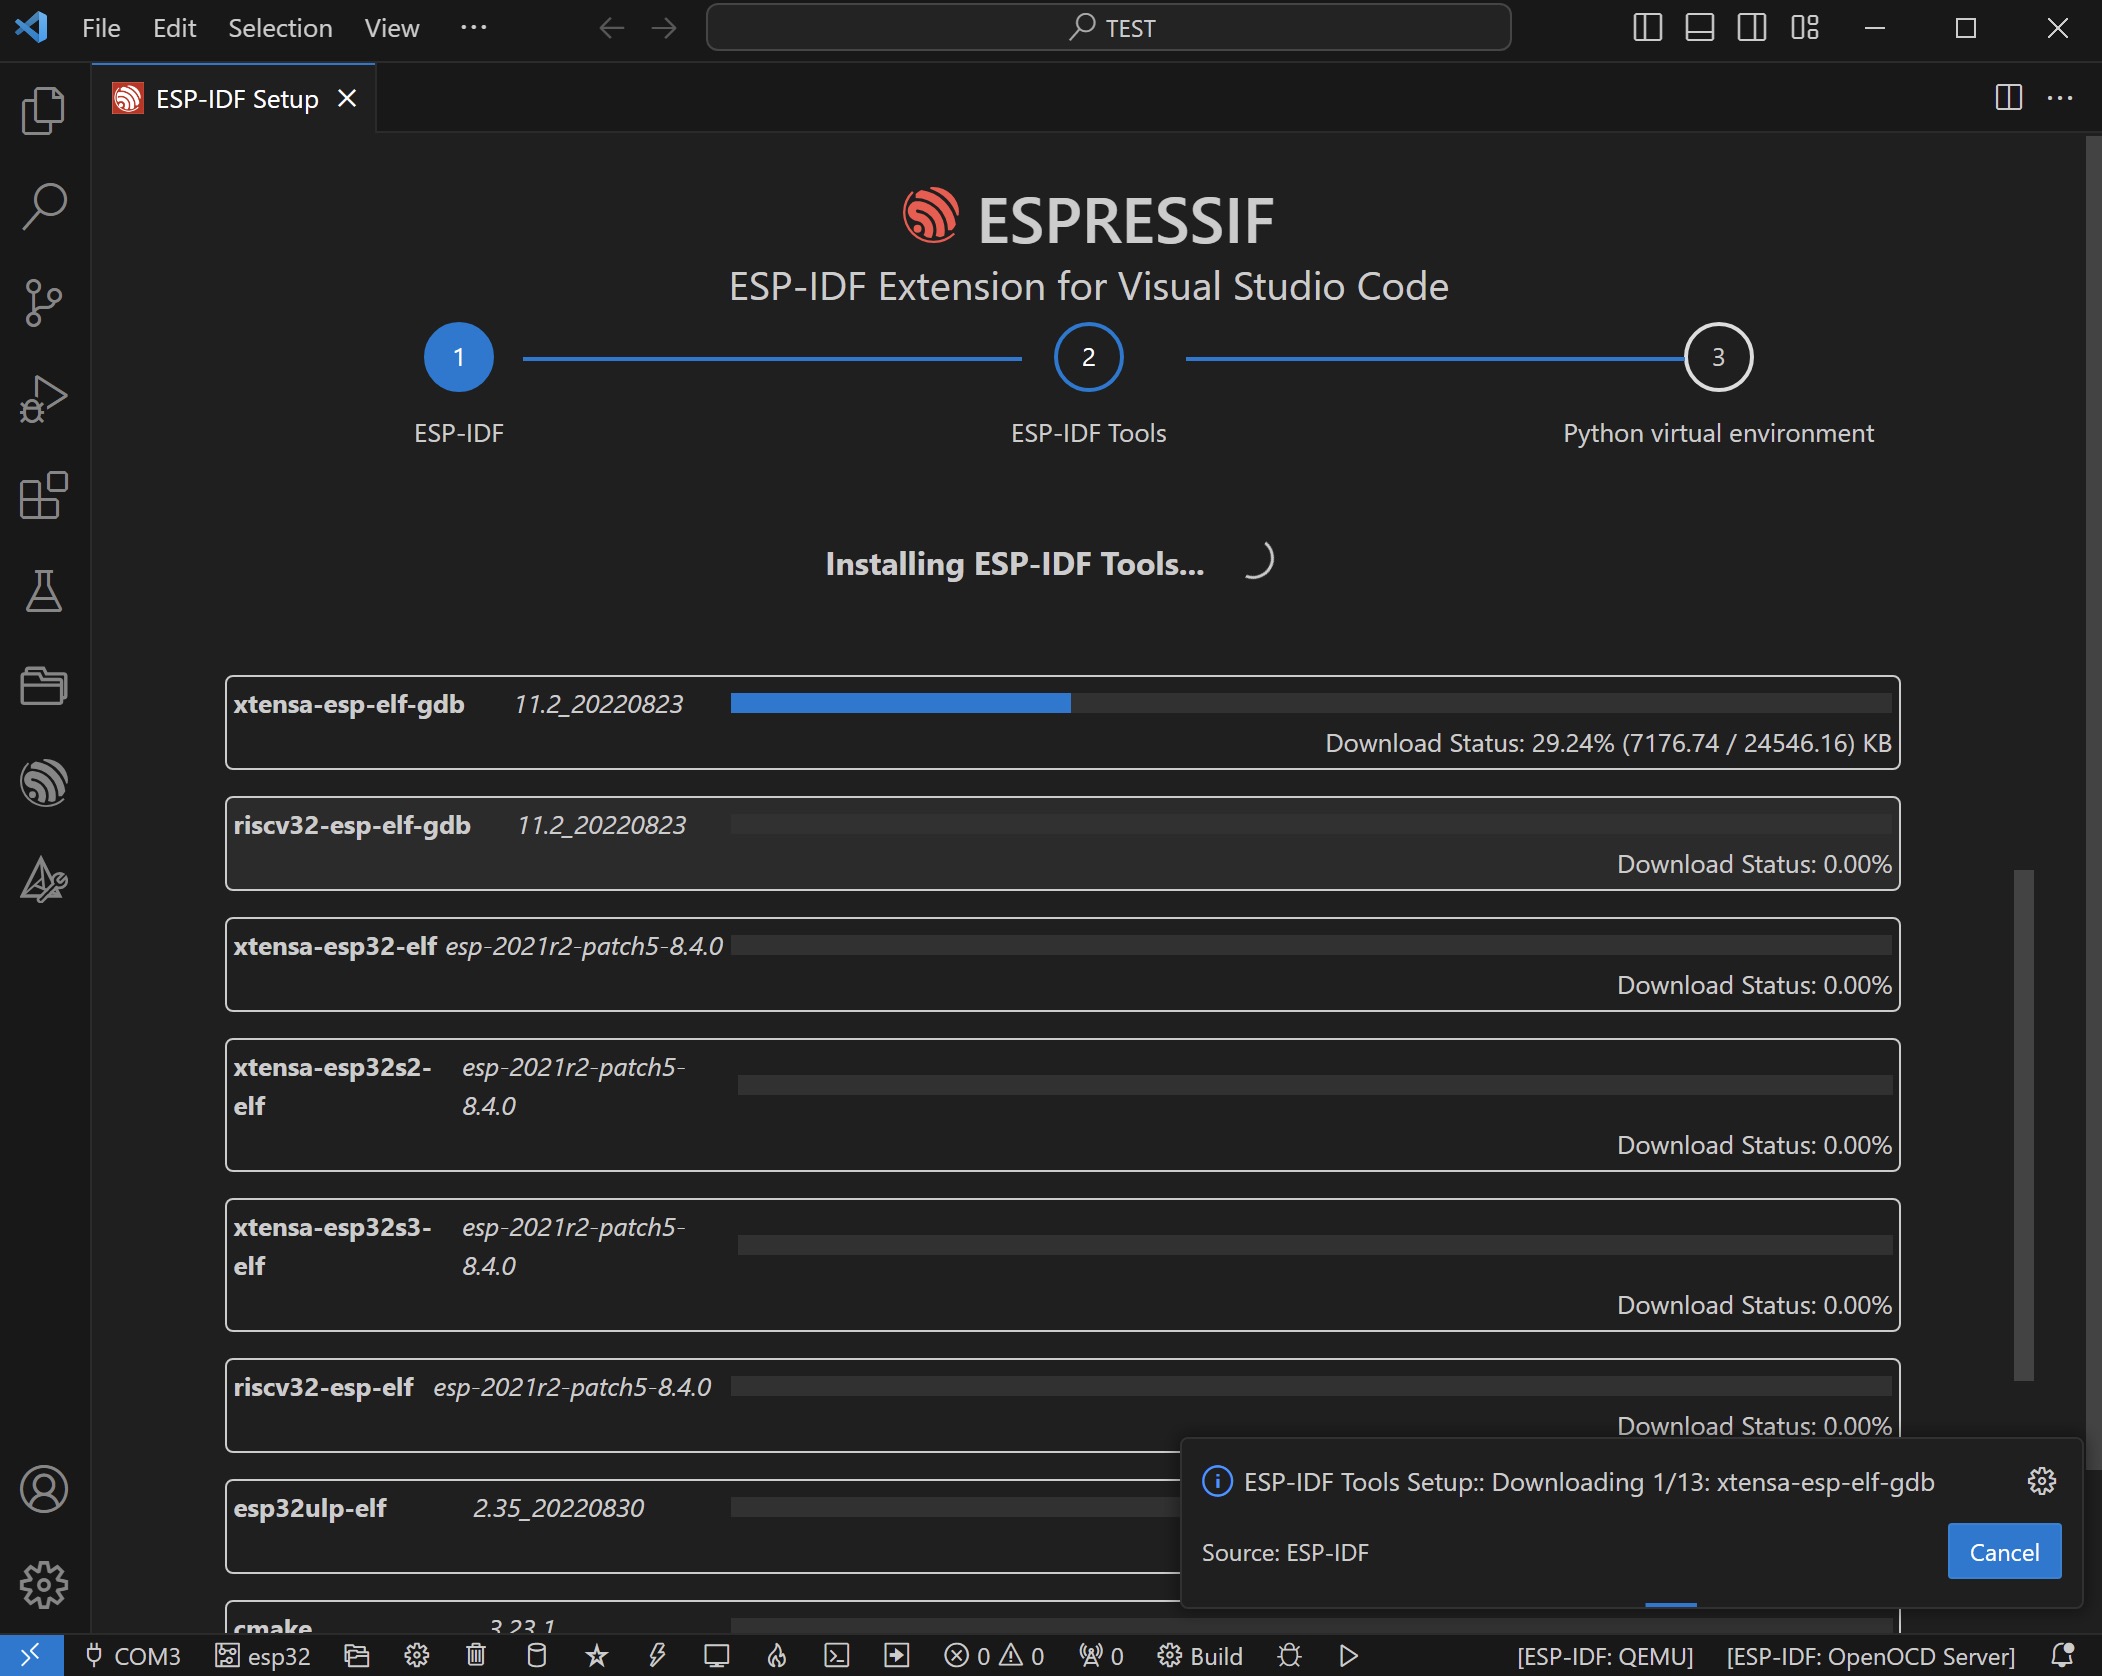Click the debug bug icon in status bar
2102x1676 pixels.
1289,1656
